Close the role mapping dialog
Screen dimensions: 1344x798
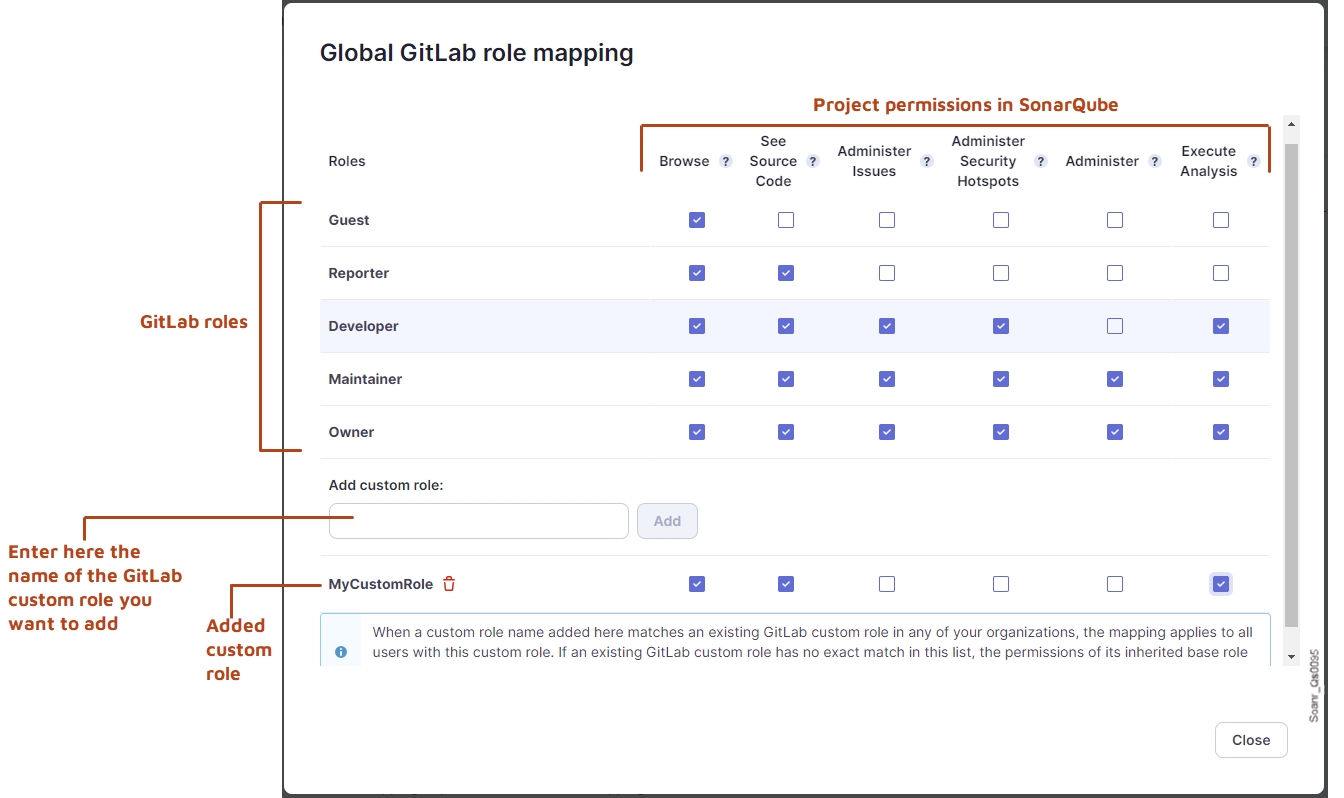[1250, 740]
